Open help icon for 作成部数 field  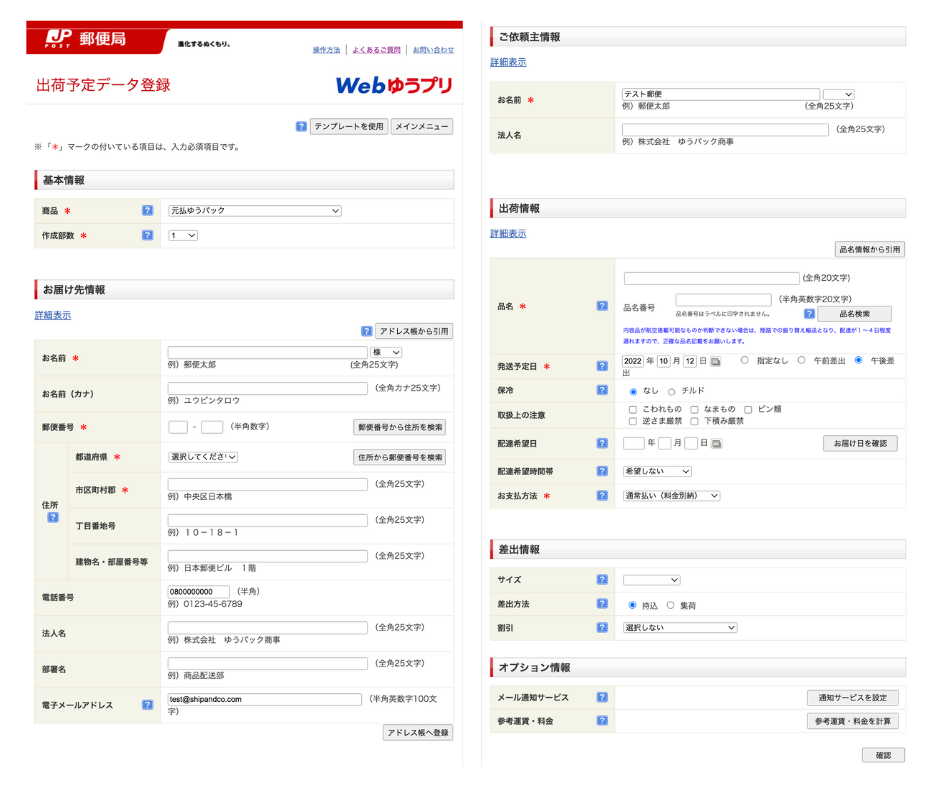147,235
